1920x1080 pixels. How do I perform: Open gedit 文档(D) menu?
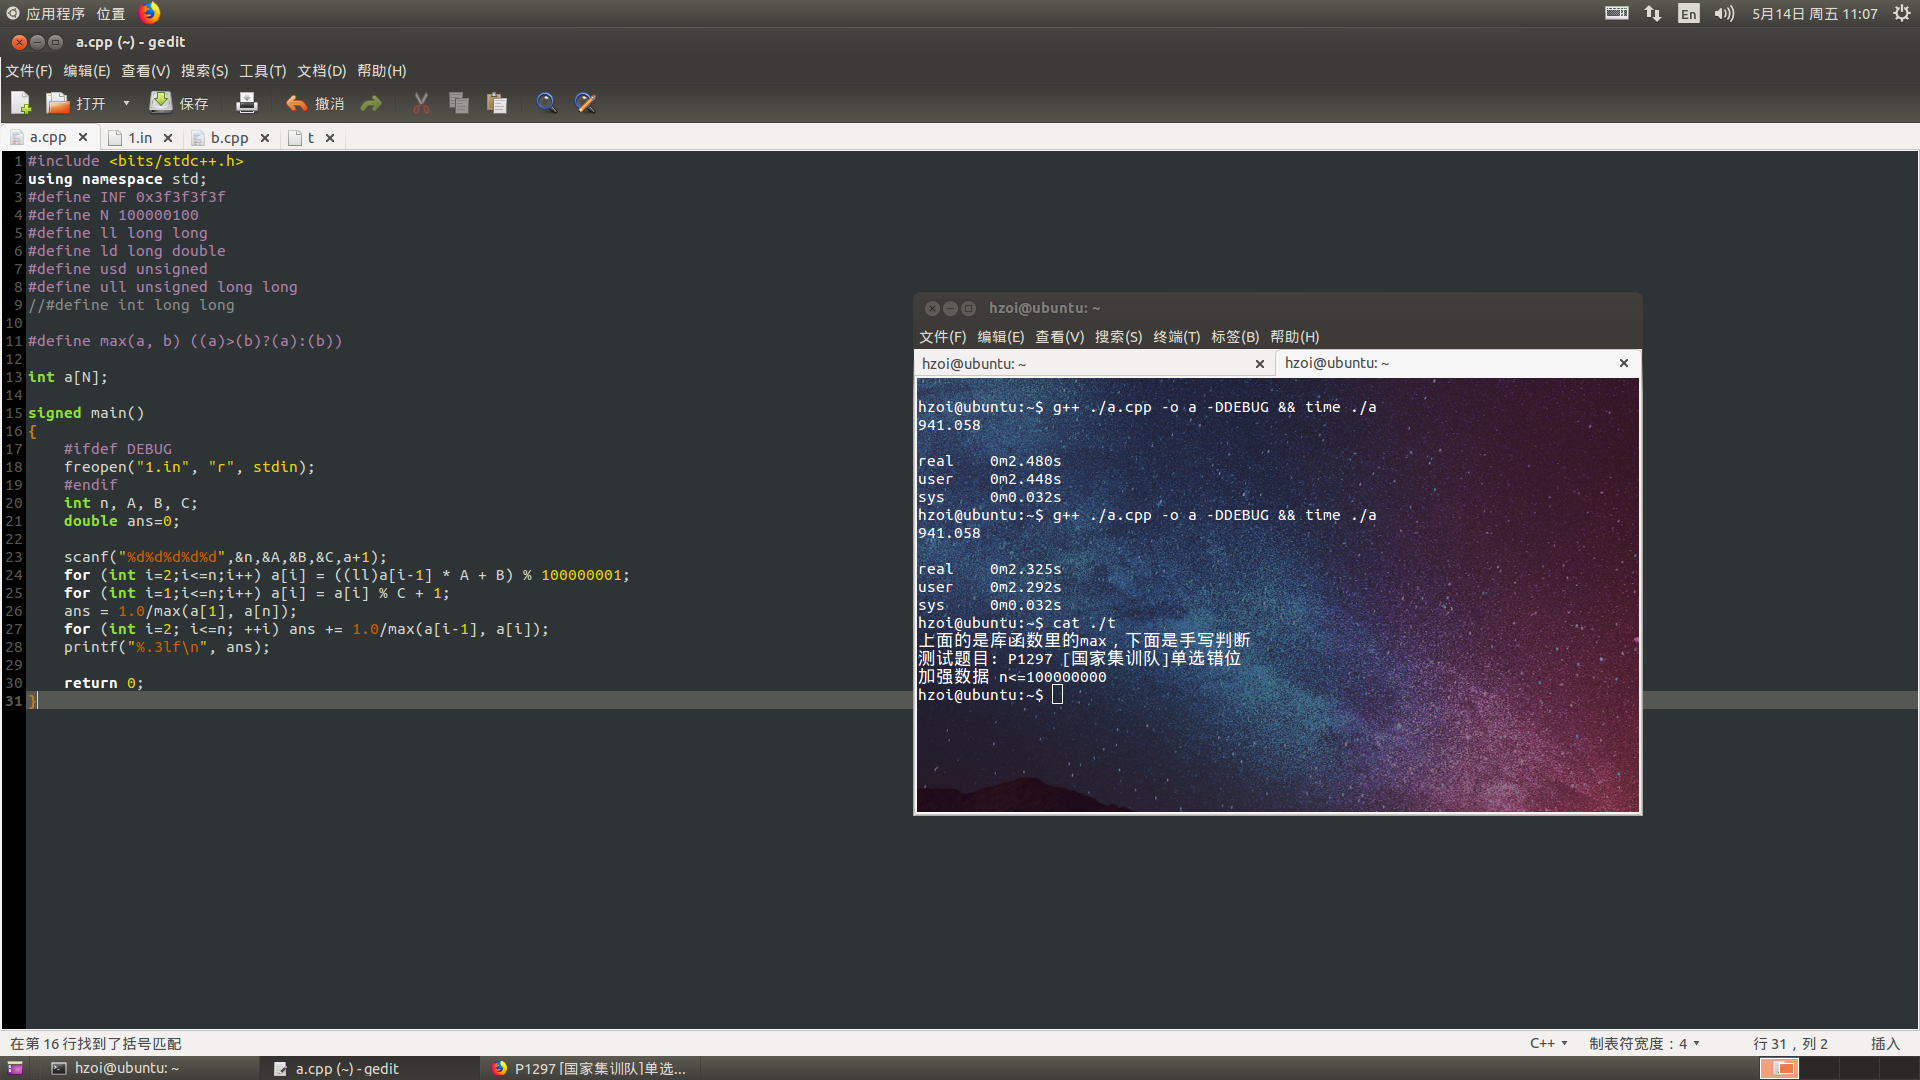tap(322, 71)
